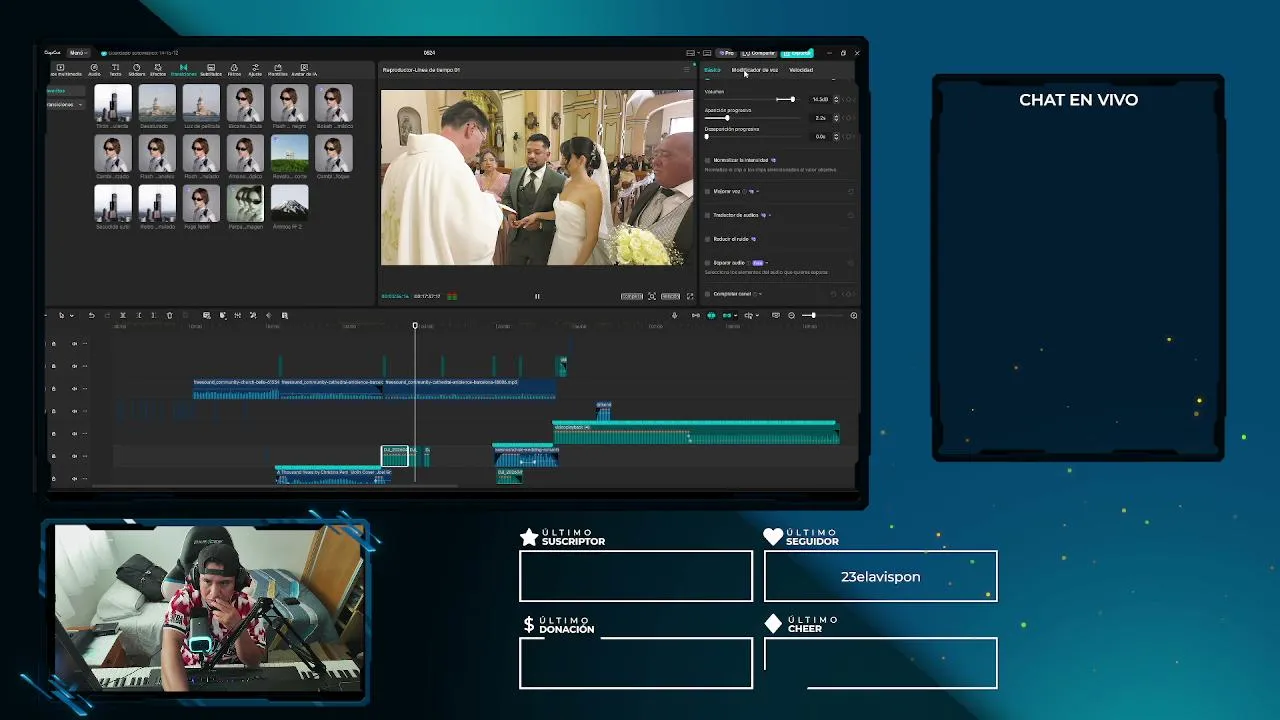Adjust the Volumen slider handle
The width and height of the screenshot is (1280, 720).
(x=792, y=99)
